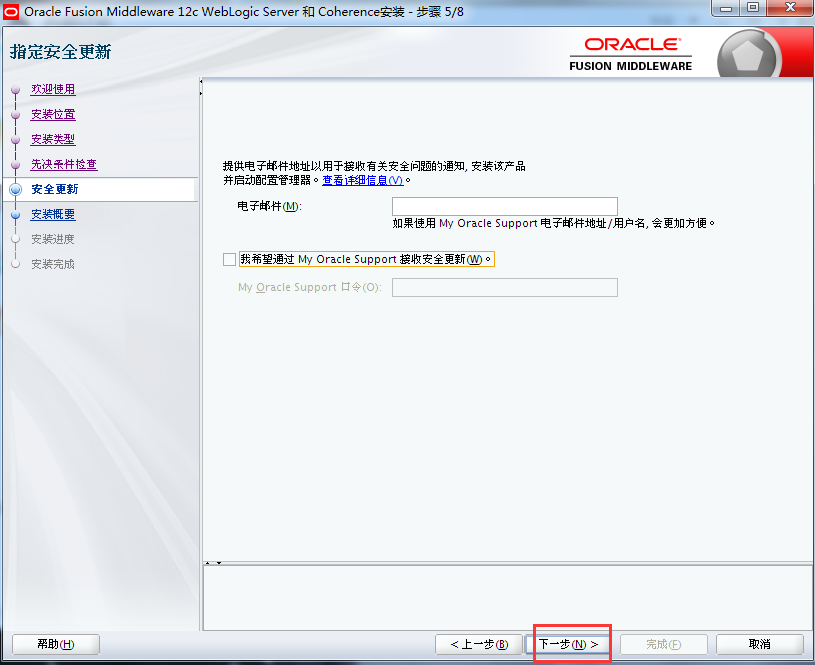Navigate to 先决条件检查 step
Screen dimensions: 815x665
pyautogui.click(x=64, y=164)
